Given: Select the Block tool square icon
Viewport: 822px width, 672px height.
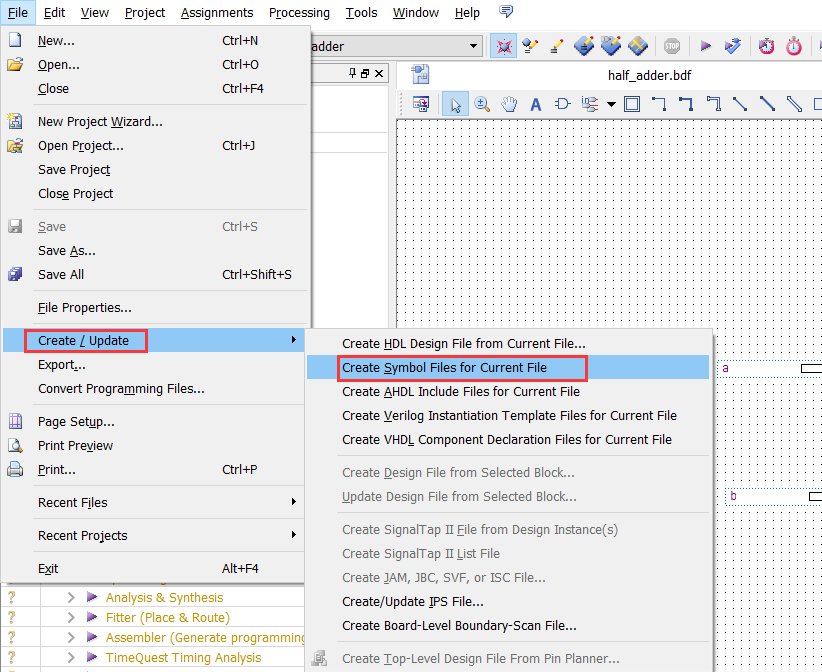Looking at the screenshot, I should (632, 104).
